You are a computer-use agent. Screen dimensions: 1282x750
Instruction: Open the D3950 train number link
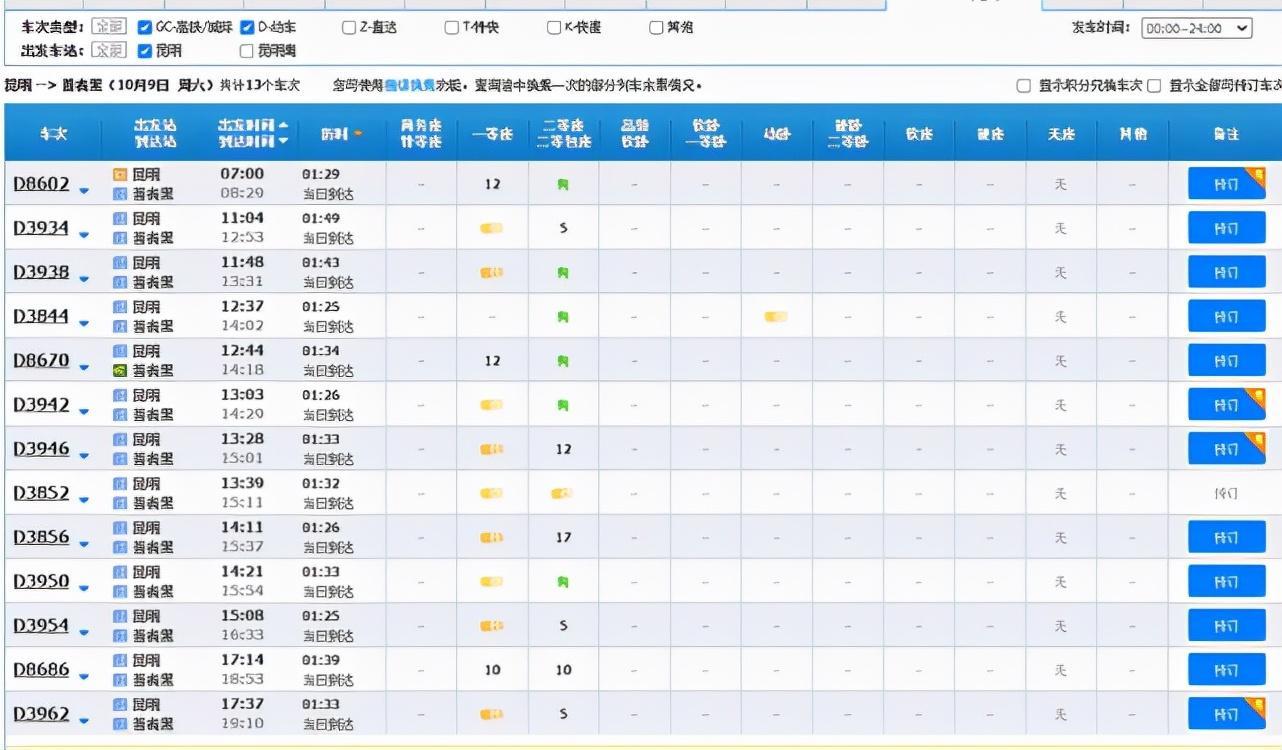(x=41, y=581)
